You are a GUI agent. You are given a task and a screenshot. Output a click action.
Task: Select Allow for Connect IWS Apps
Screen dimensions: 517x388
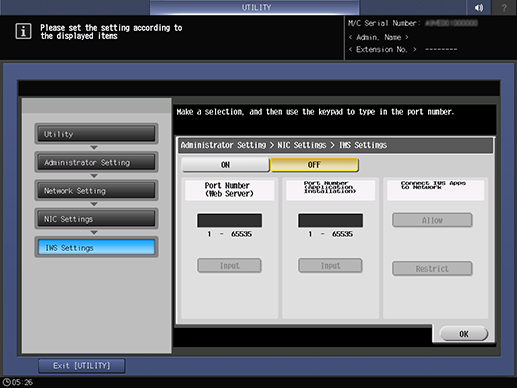point(432,220)
